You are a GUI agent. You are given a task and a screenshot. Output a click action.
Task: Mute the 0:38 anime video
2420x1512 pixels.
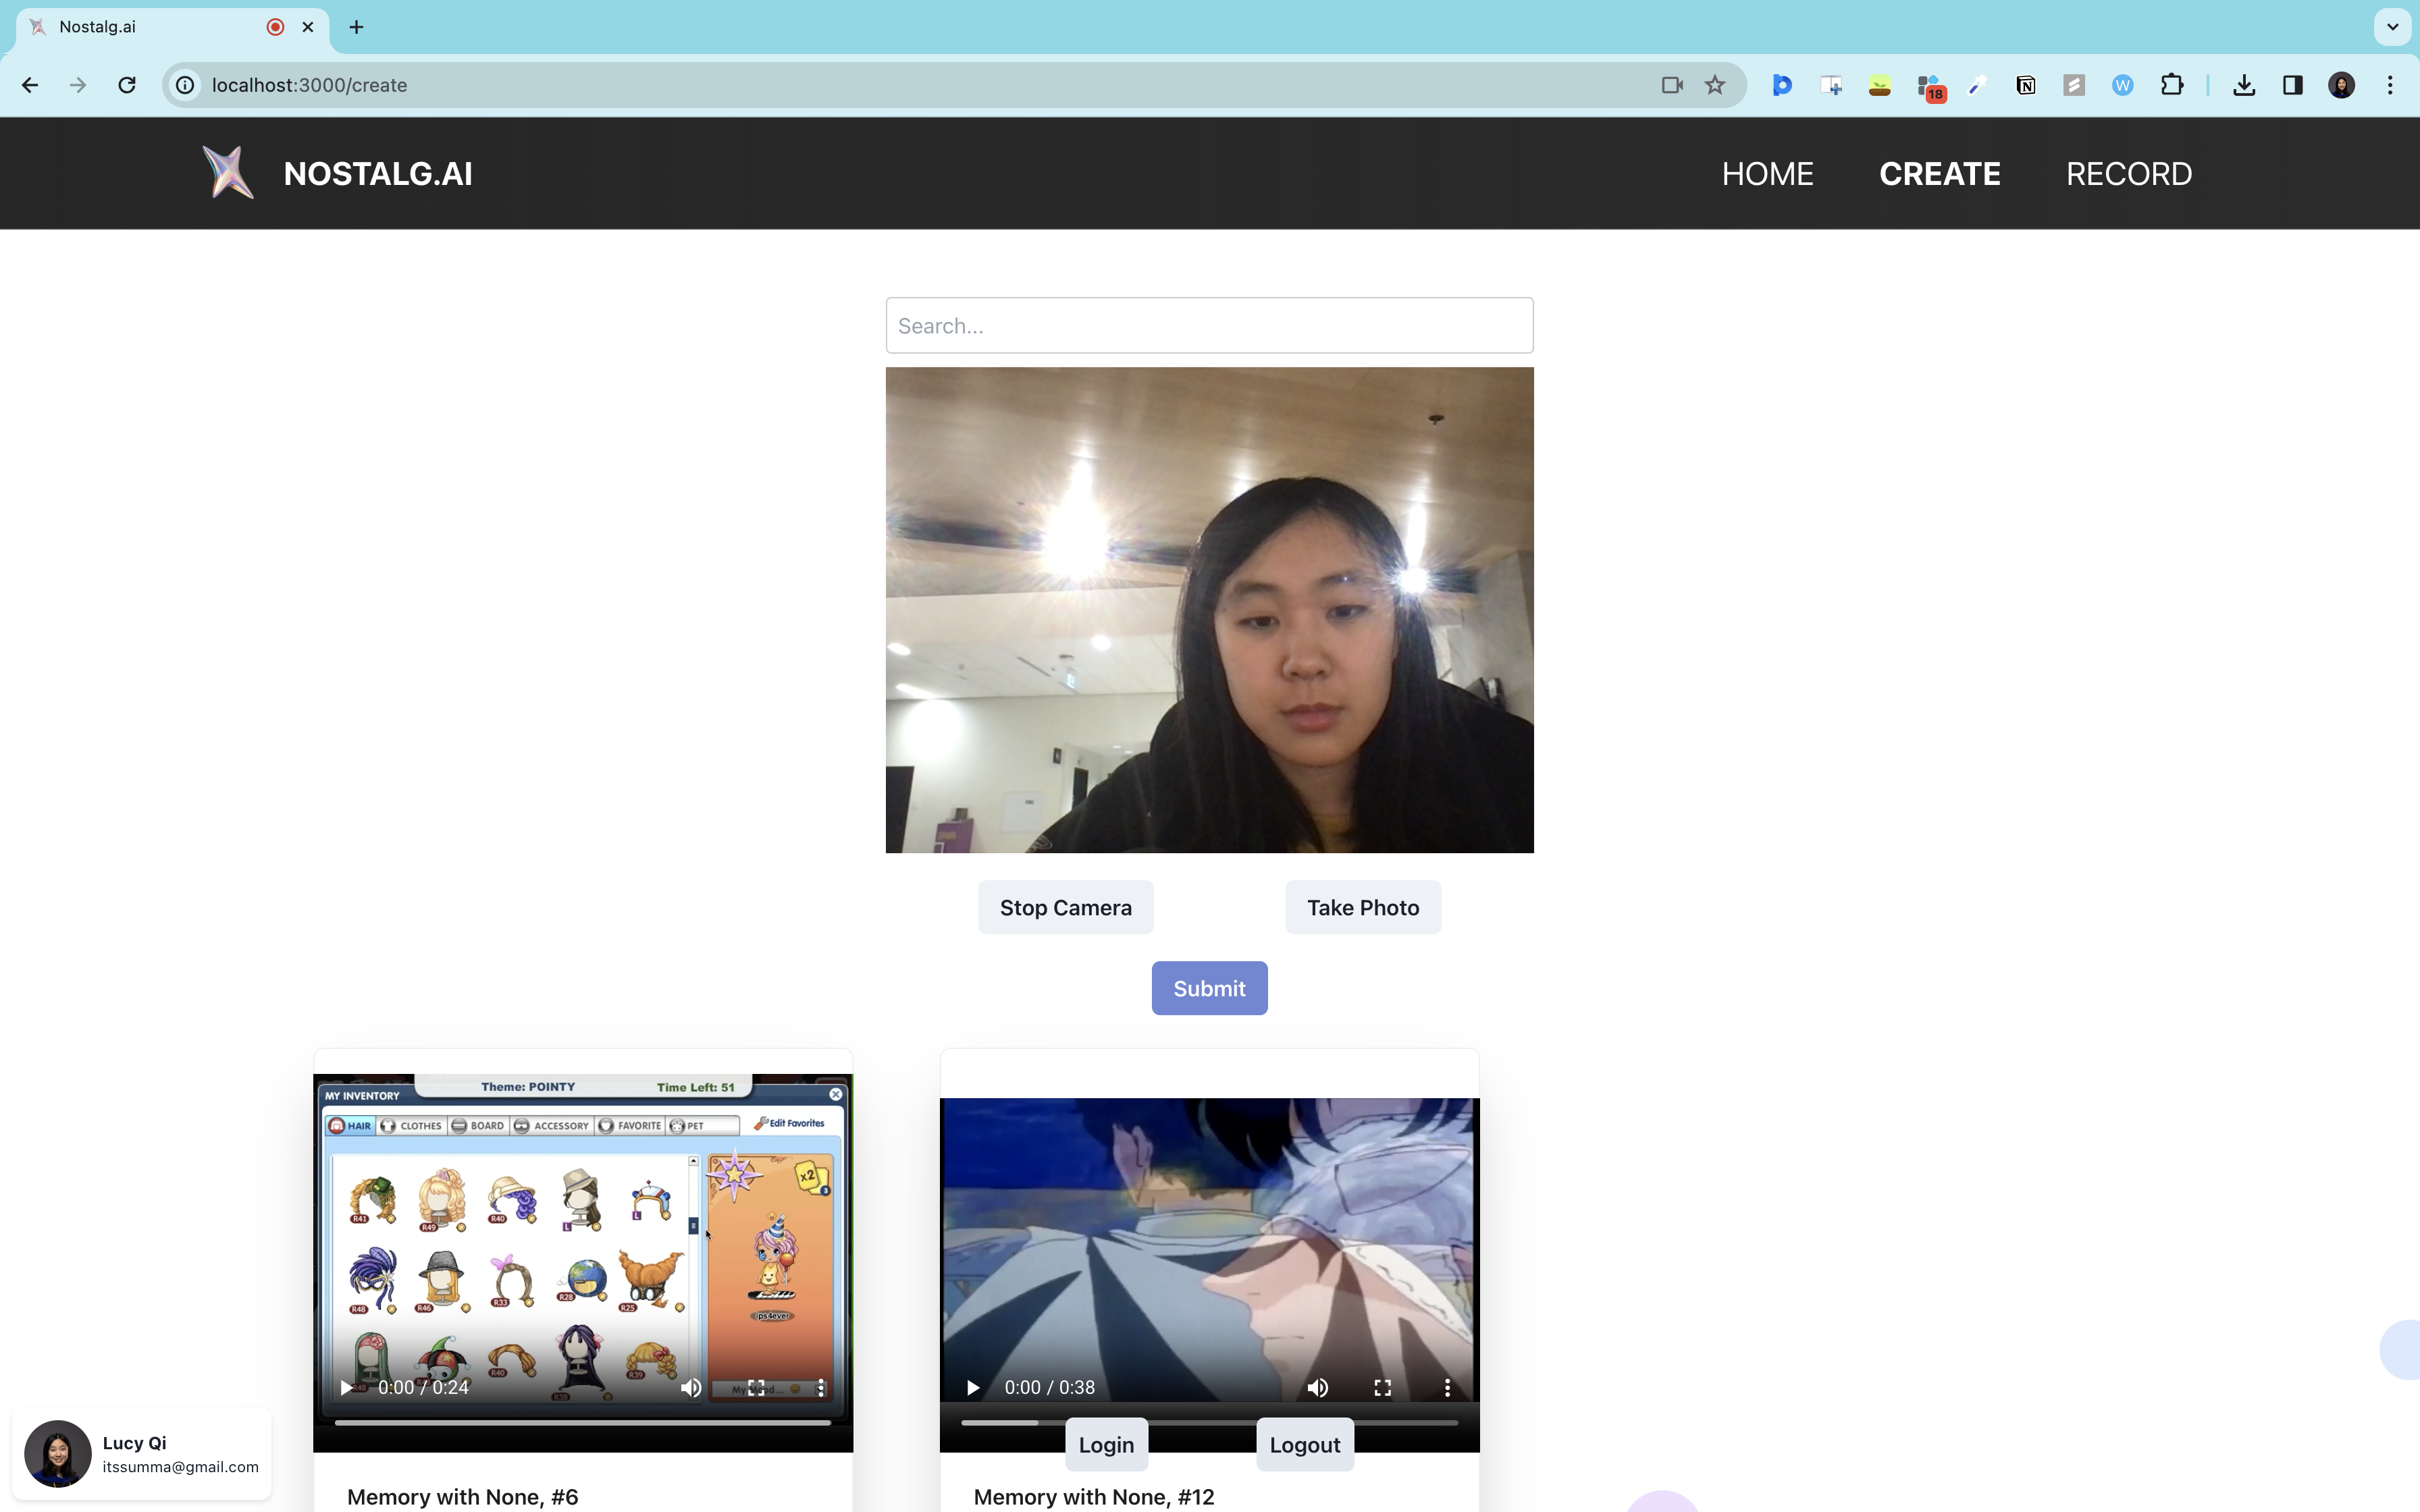(1317, 1387)
